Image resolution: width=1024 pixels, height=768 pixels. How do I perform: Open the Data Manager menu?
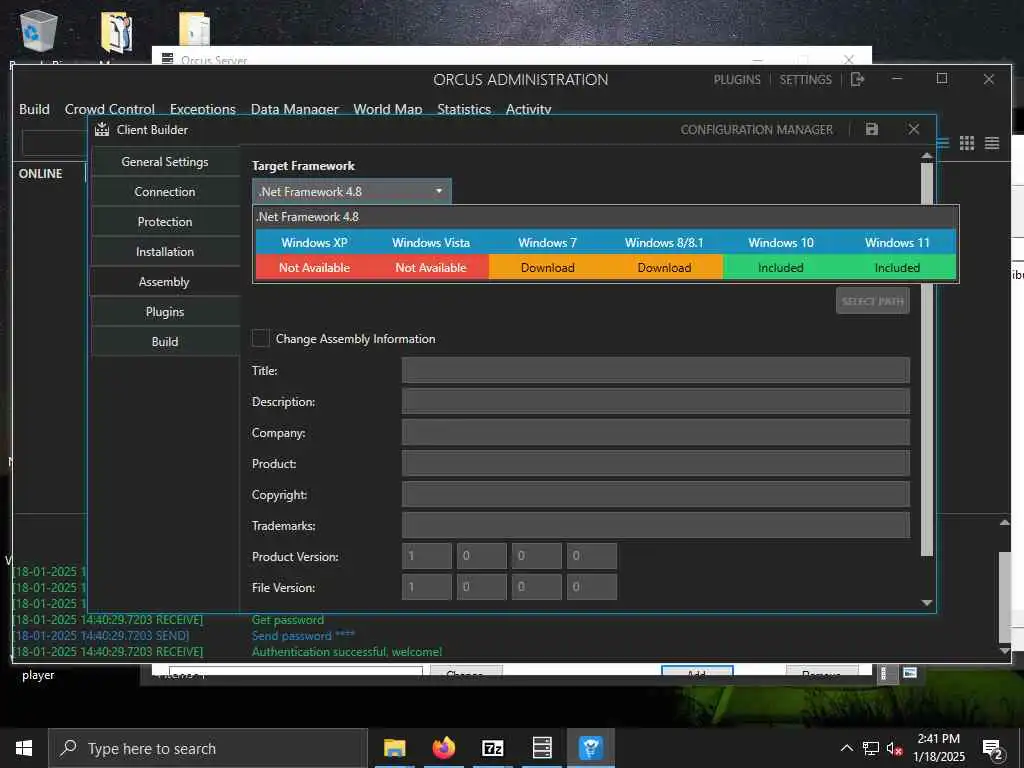(x=295, y=109)
